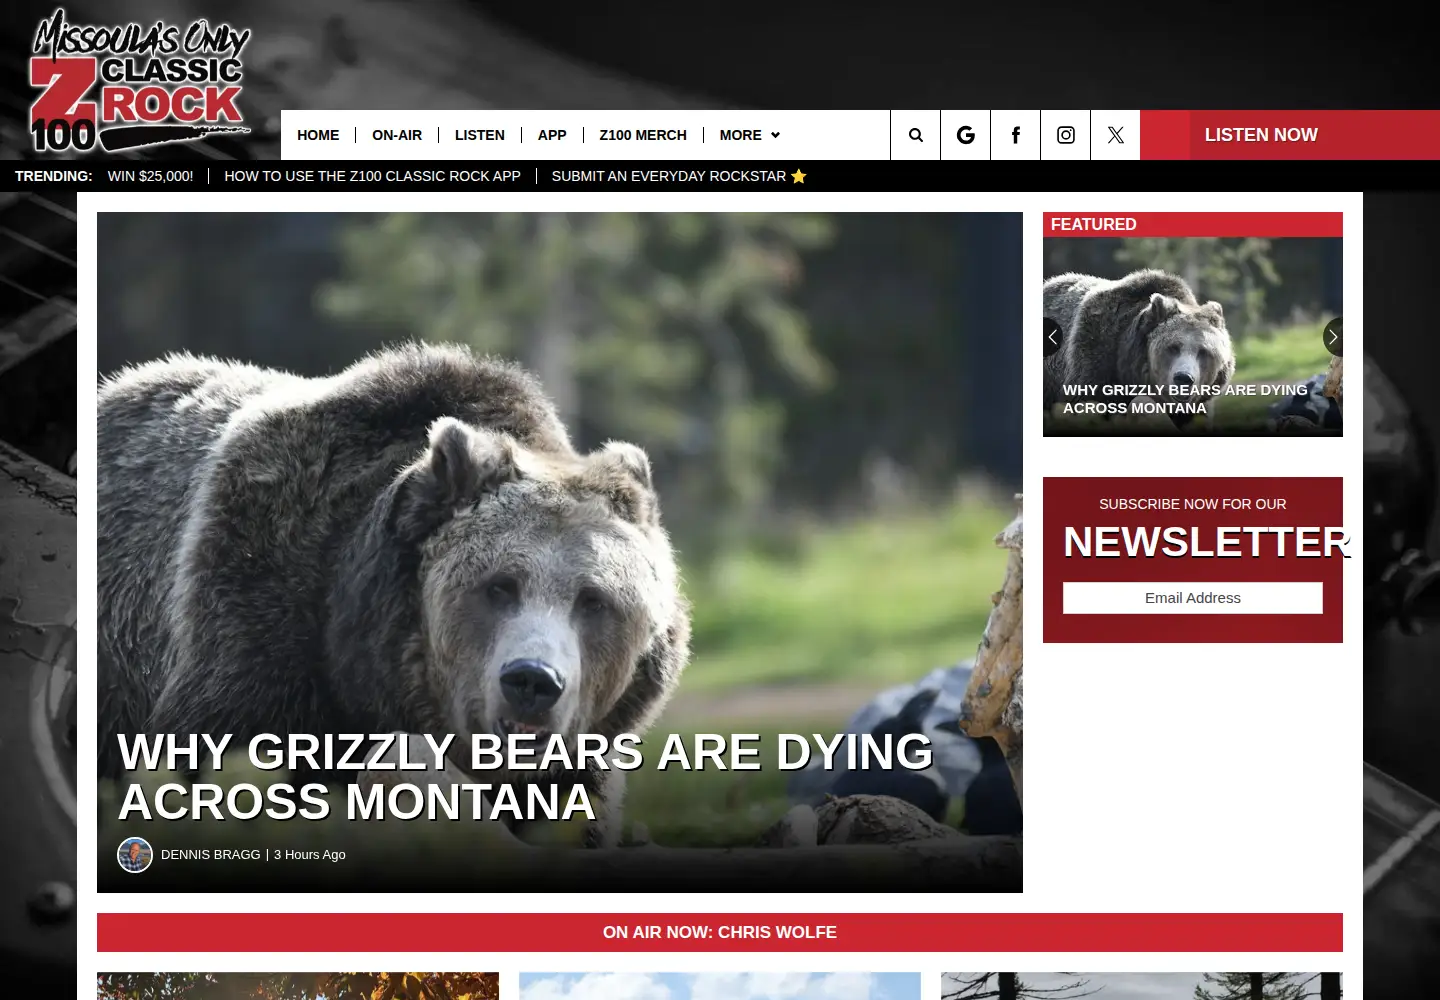Select the LISTEN menu item
This screenshot has height=1000, width=1440.
click(x=480, y=135)
